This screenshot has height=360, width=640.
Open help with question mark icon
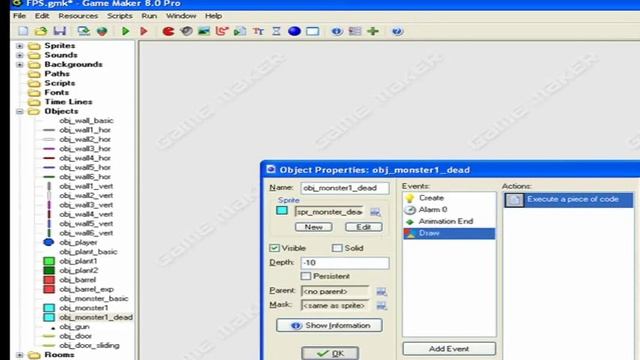[x=397, y=31]
